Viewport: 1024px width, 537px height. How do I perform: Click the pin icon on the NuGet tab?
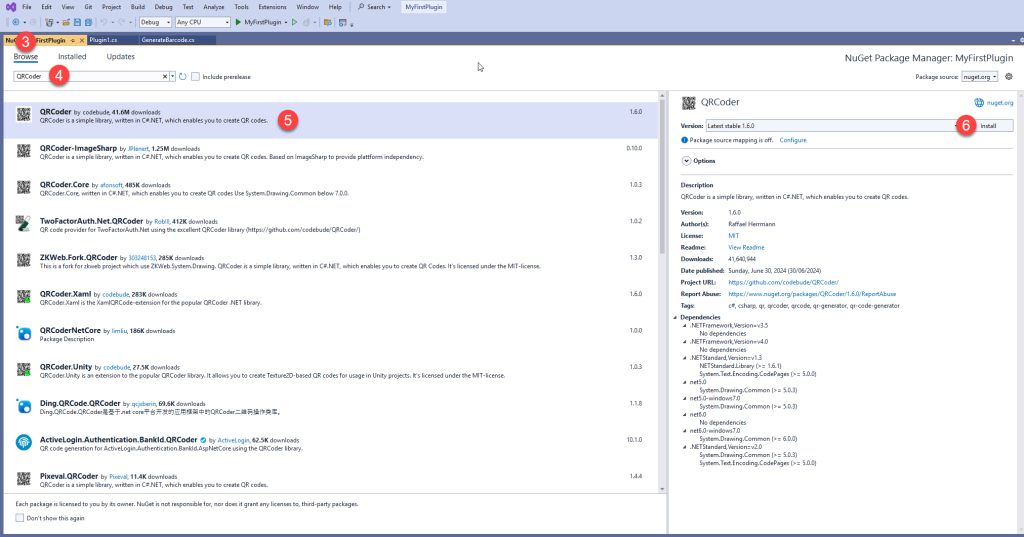[x=72, y=41]
